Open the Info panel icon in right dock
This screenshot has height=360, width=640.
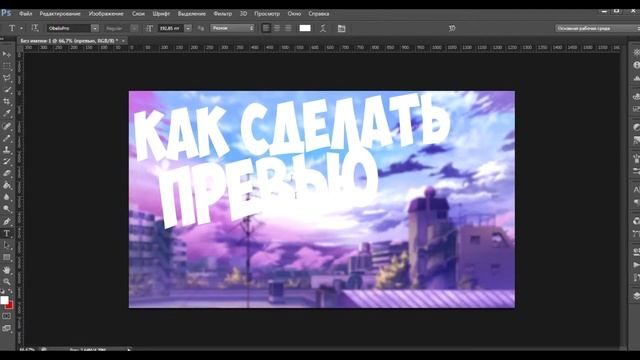(636, 65)
